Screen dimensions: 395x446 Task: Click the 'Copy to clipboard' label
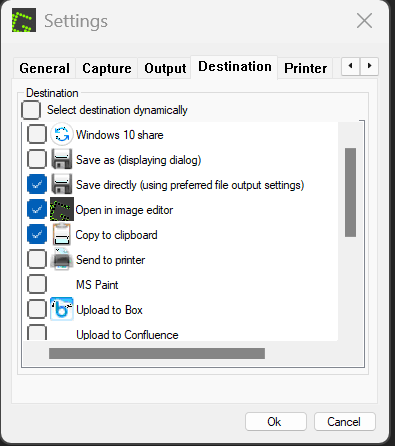tap(116, 235)
